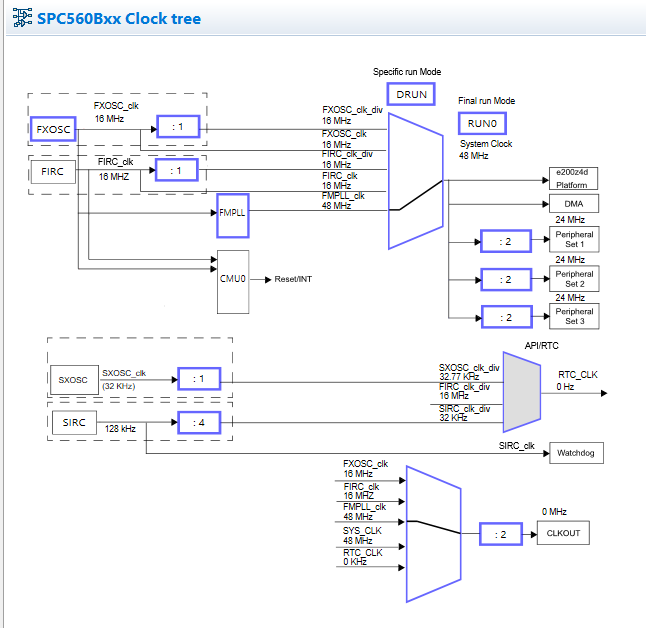Click the DMA block
Image resolution: width=646 pixels, height=628 pixels.
[x=573, y=204]
